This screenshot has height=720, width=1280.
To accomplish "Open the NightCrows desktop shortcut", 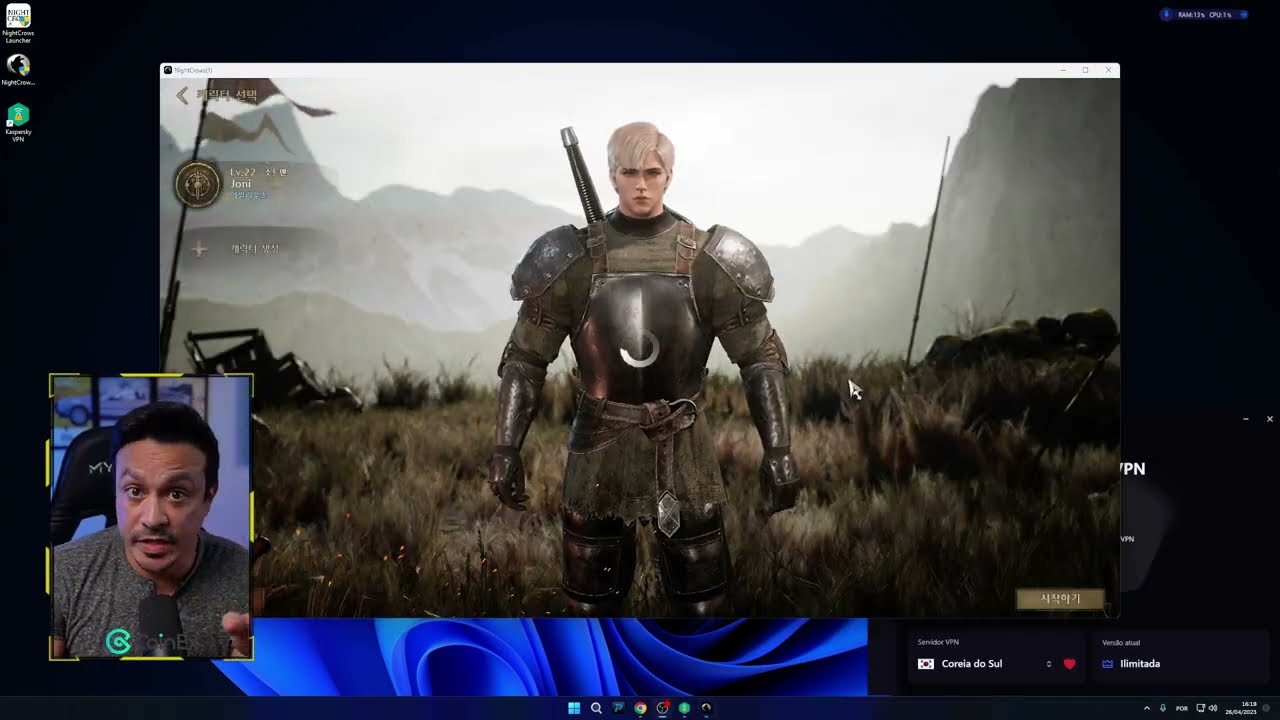I will tap(18, 70).
